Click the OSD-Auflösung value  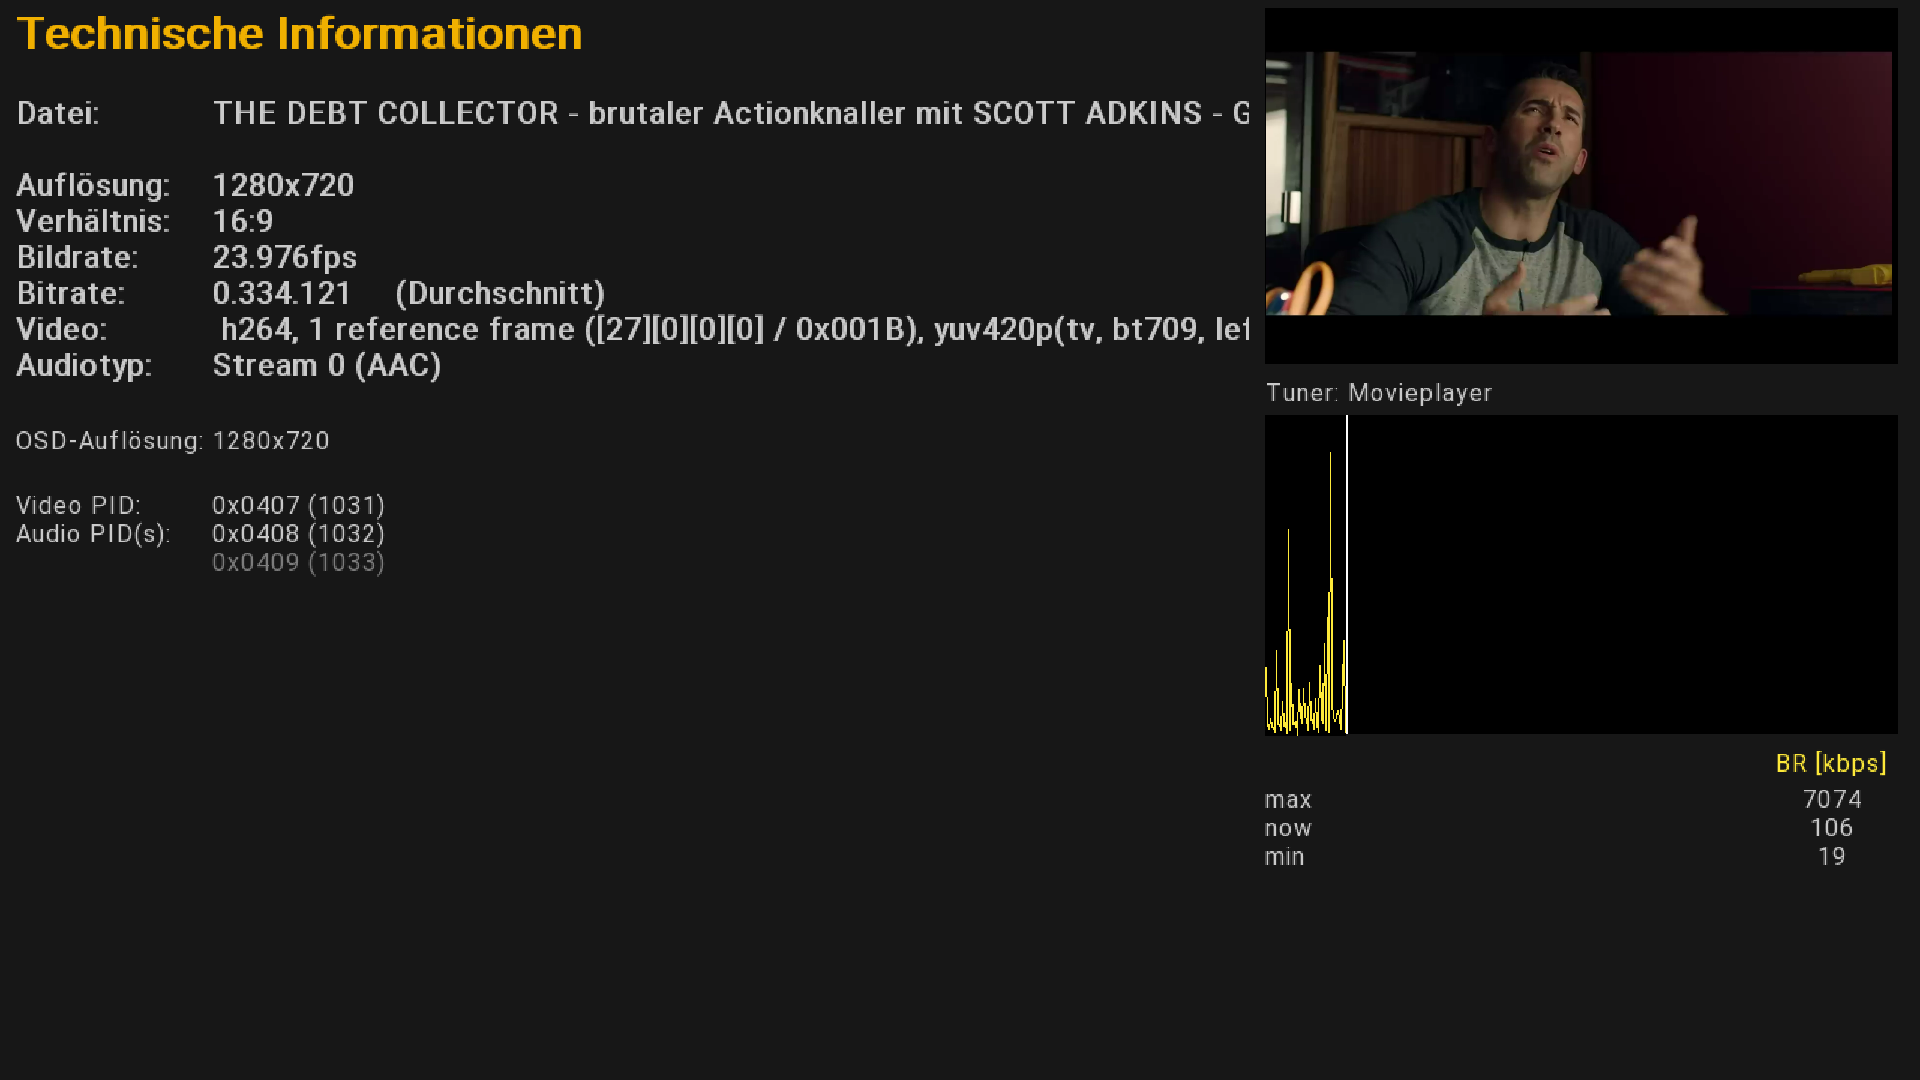point(271,441)
